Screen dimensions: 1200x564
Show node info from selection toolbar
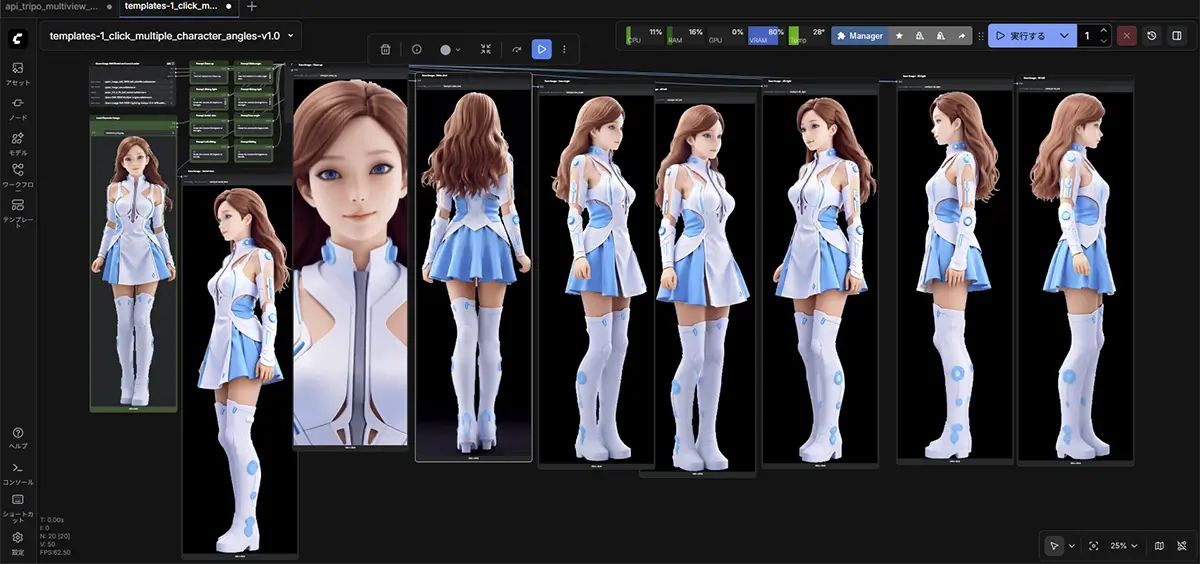(x=417, y=49)
